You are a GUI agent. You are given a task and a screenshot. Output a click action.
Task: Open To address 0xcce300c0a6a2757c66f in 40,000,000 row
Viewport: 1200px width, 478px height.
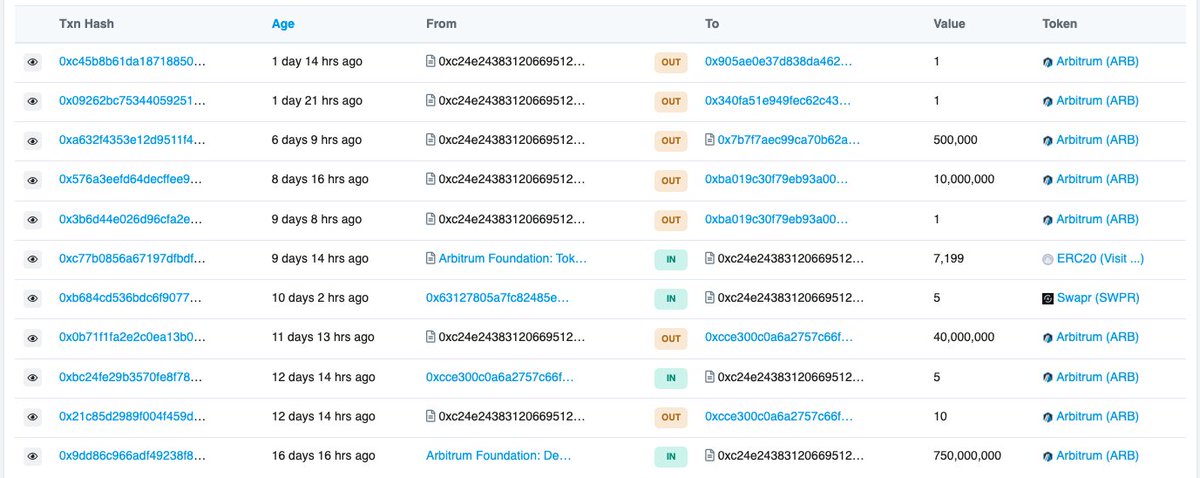pos(777,338)
